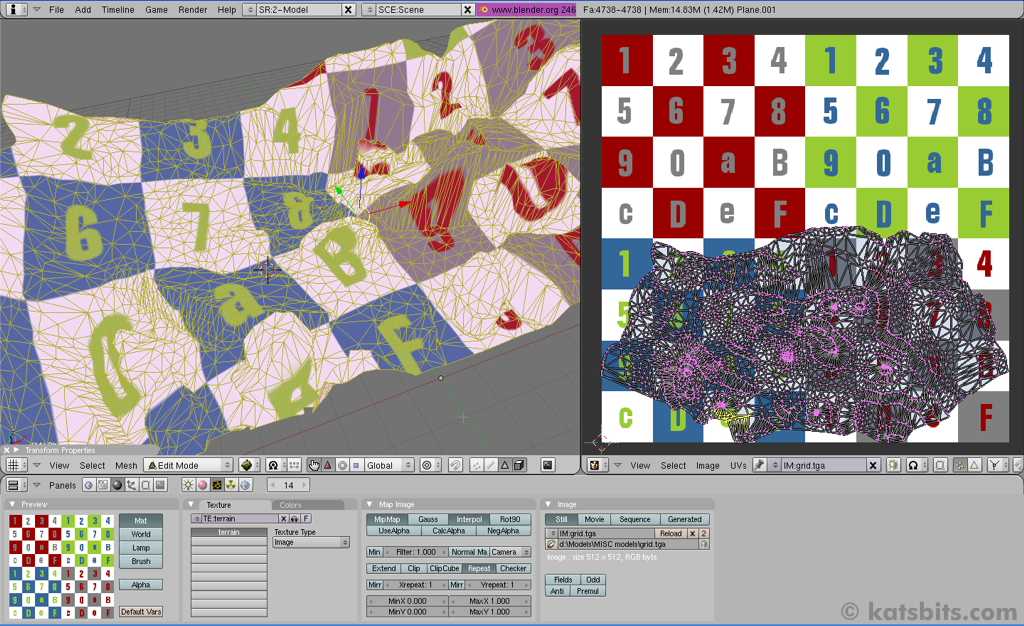Toggle the move object centers only button
The image size is (1024, 626).
pyautogui.click(x=293, y=465)
